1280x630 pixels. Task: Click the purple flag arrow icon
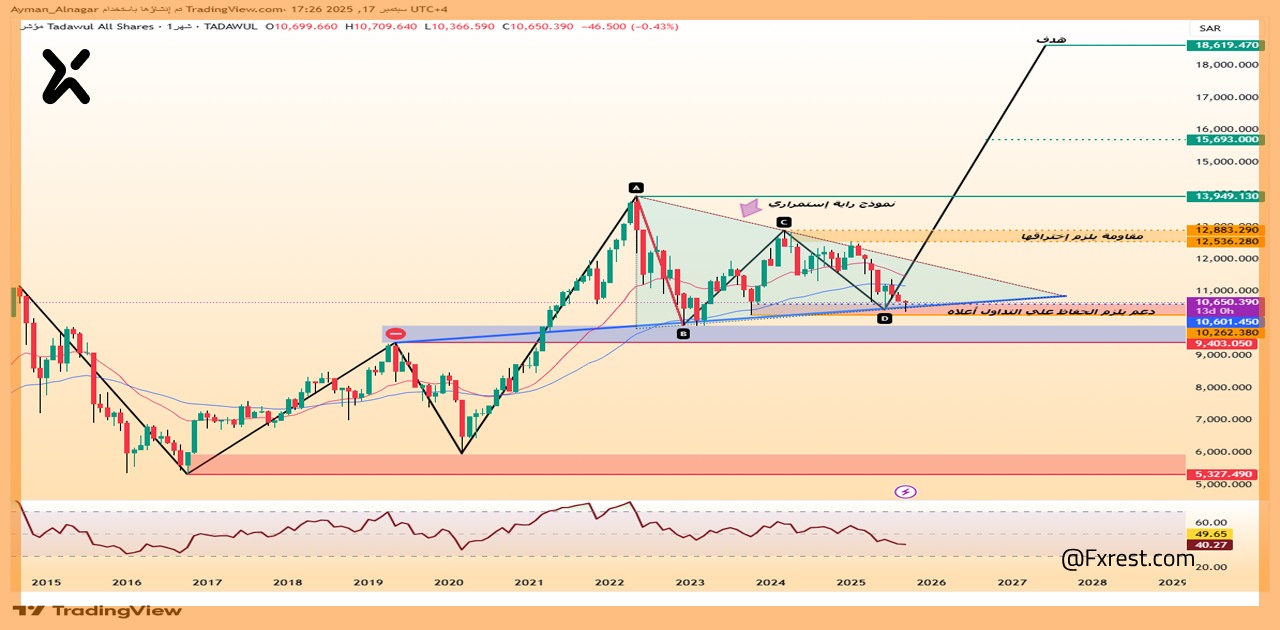click(749, 208)
